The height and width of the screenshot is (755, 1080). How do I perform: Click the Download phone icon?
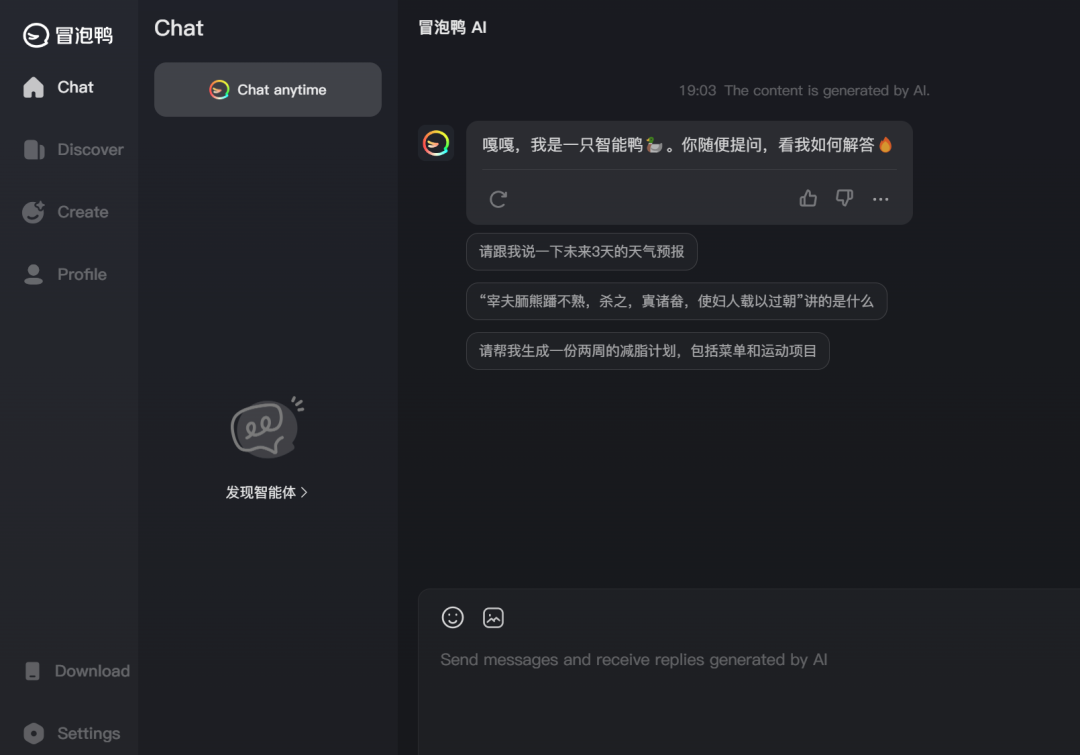click(32, 671)
